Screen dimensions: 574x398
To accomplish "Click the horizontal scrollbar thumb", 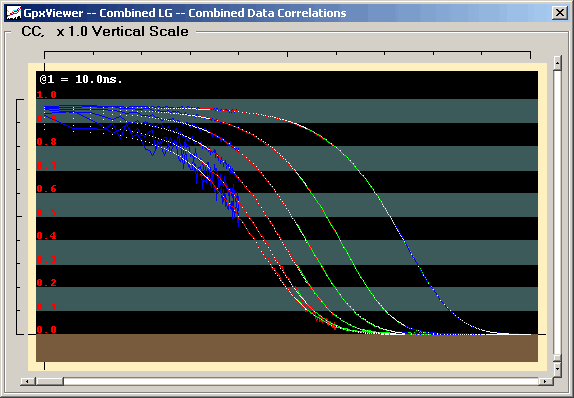I will click(x=49, y=381).
